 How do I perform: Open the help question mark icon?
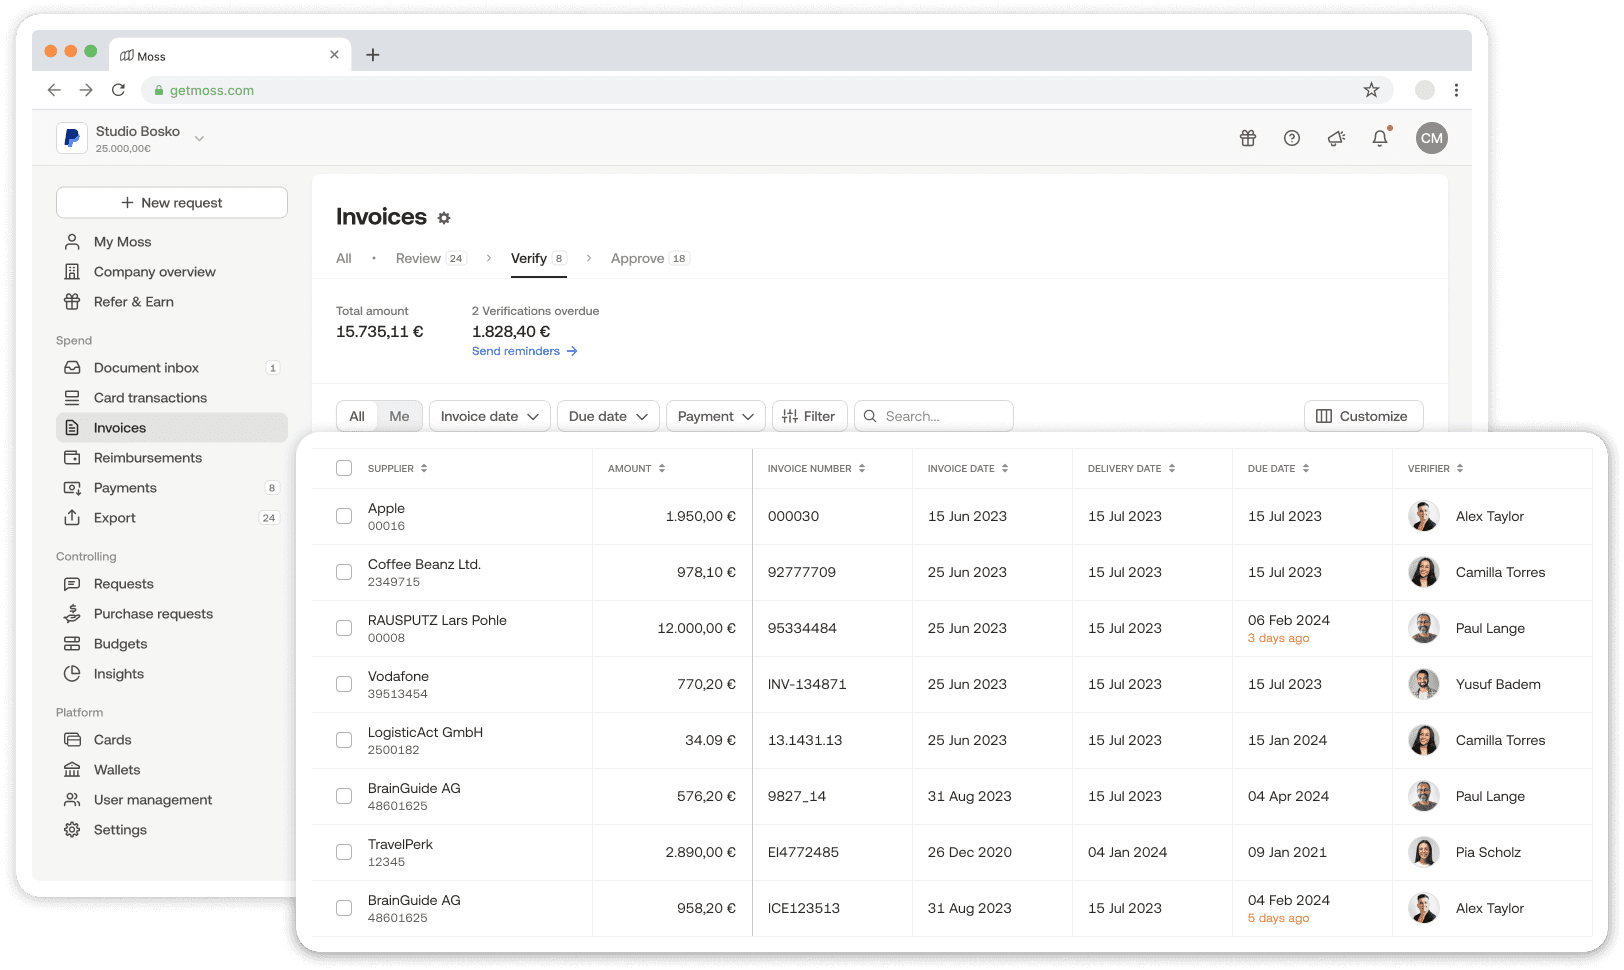[x=1292, y=138]
